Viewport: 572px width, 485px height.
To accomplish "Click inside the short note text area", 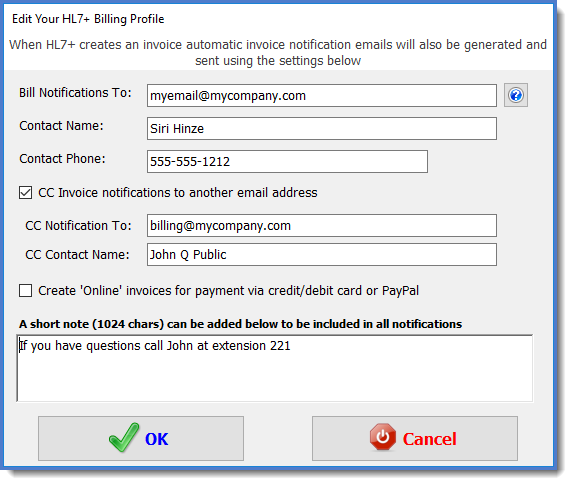I will [274, 368].
